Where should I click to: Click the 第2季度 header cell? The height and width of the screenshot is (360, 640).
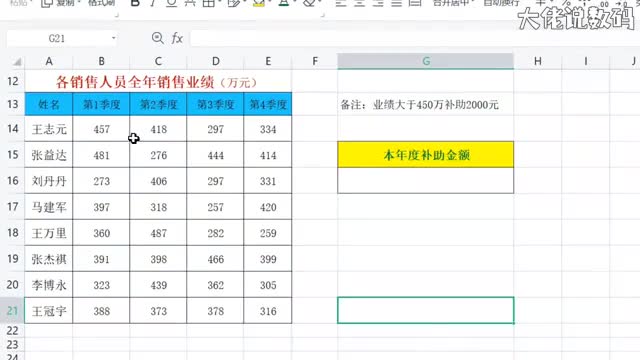coord(158,104)
